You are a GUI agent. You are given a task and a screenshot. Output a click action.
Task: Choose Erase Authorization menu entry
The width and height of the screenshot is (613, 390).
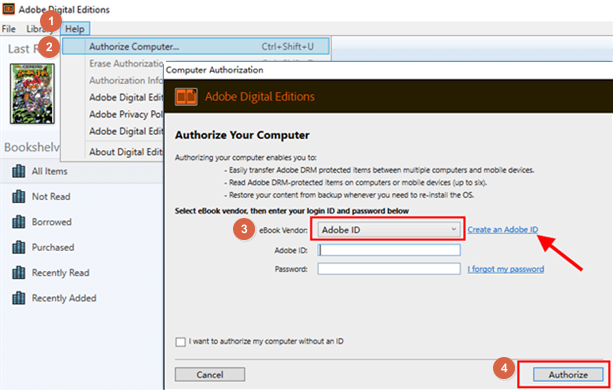[x=126, y=63]
